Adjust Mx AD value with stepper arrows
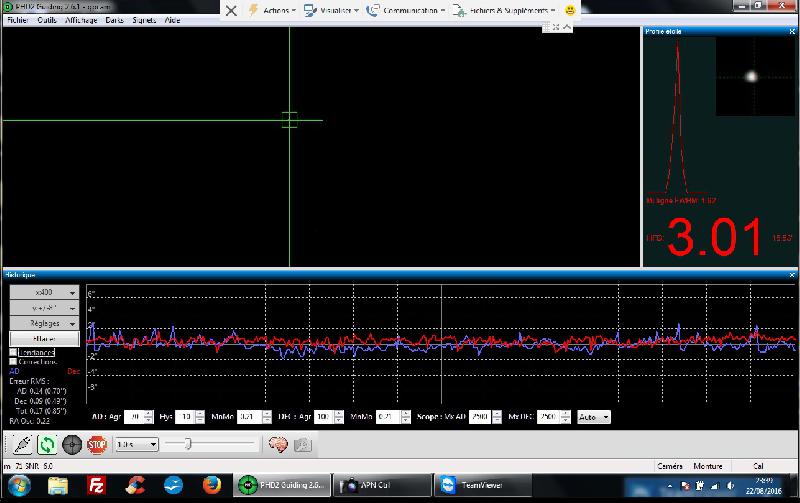This screenshot has width=800, height=503. click(x=497, y=417)
